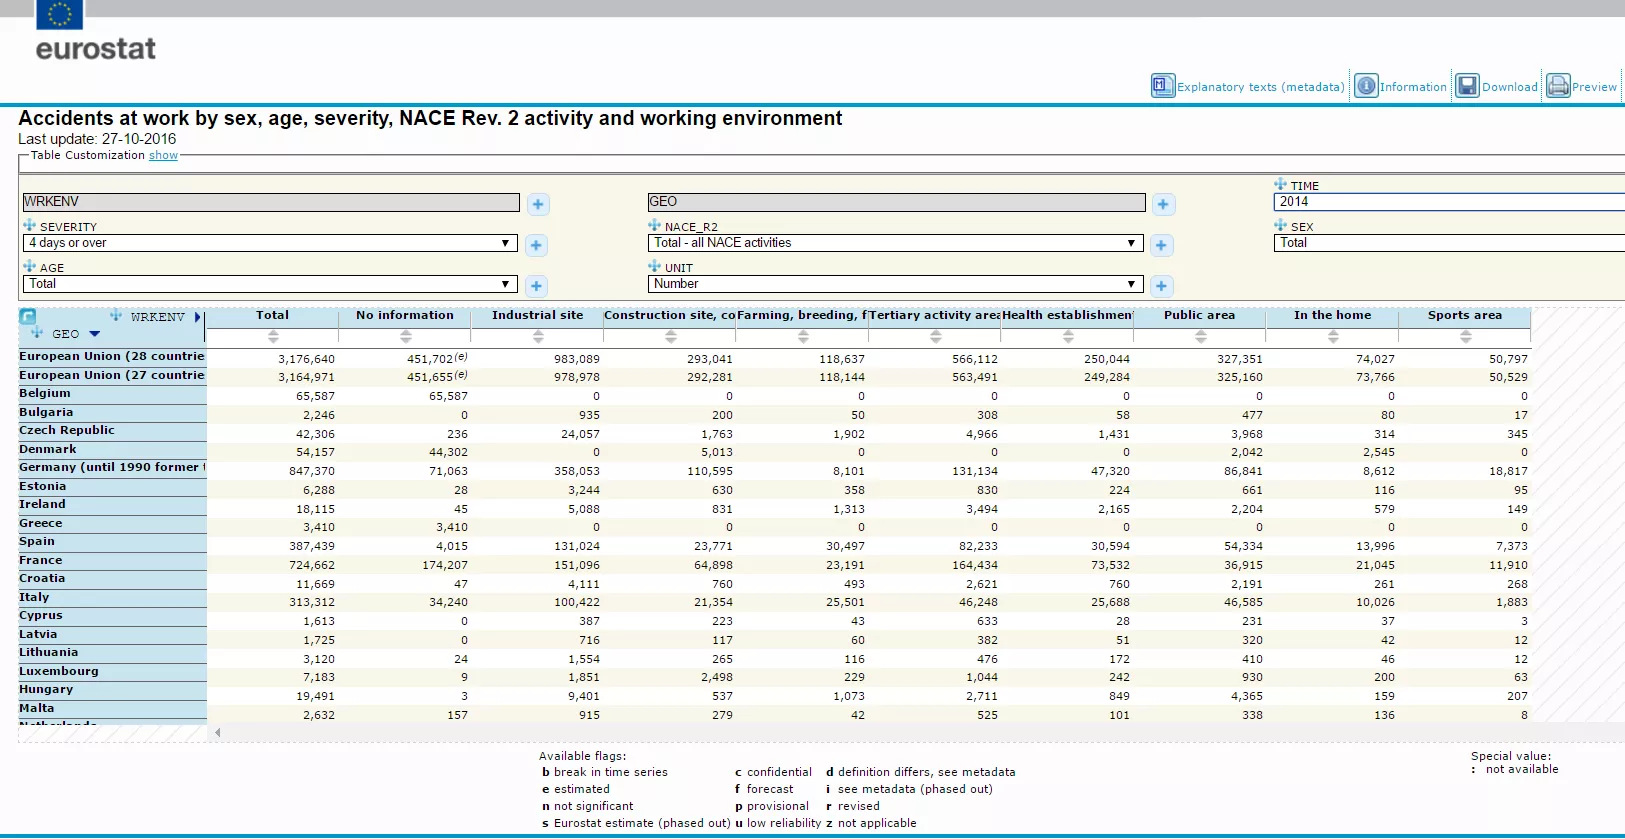Viewport: 1625px width, 839px height.
Task: Click the Information 'i' icon
Action: pos(1366,86)
